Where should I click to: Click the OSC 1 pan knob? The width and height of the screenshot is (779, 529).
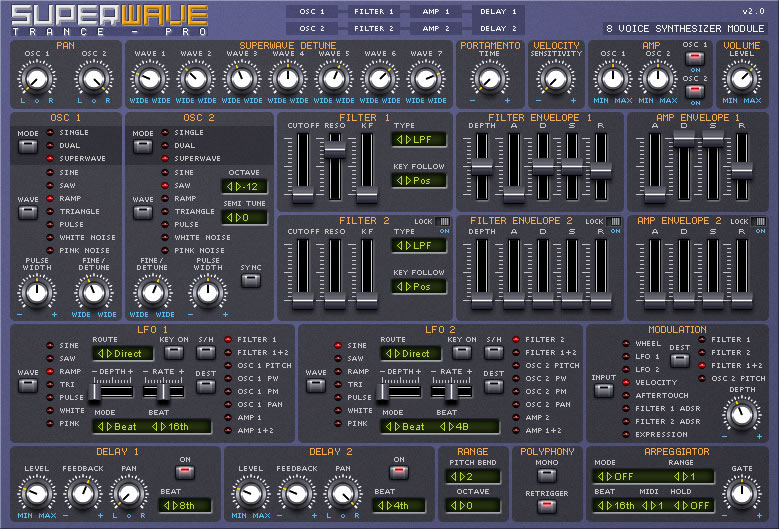(x=37, y=79)
